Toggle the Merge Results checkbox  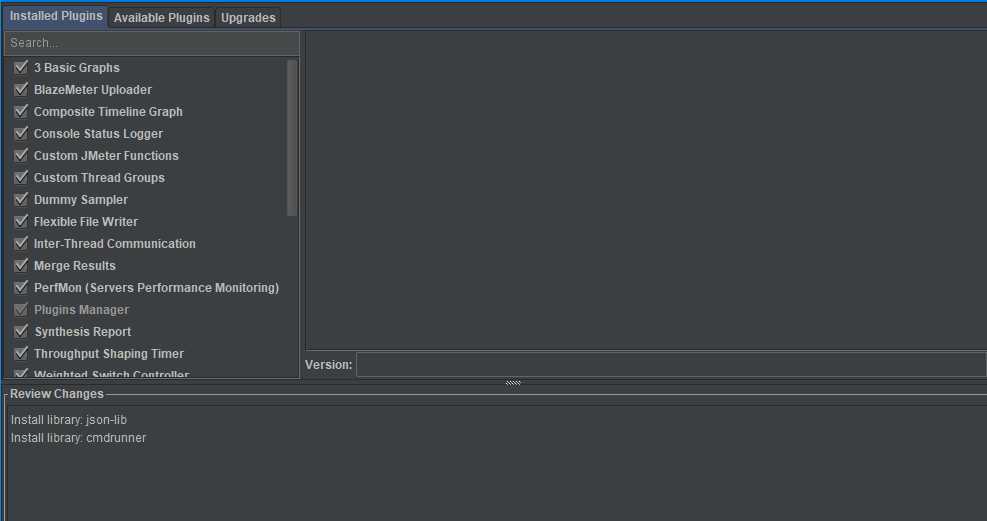(x=21, y=265)
